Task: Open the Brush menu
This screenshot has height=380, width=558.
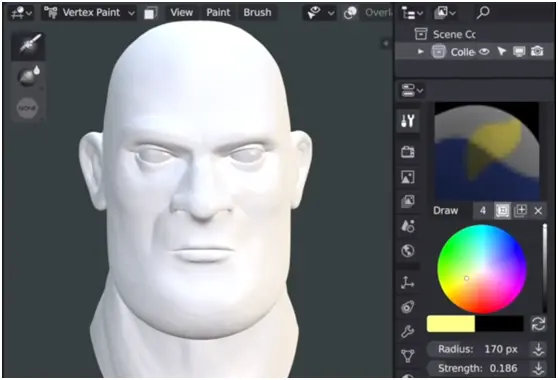Action: [x=257, y=12]
